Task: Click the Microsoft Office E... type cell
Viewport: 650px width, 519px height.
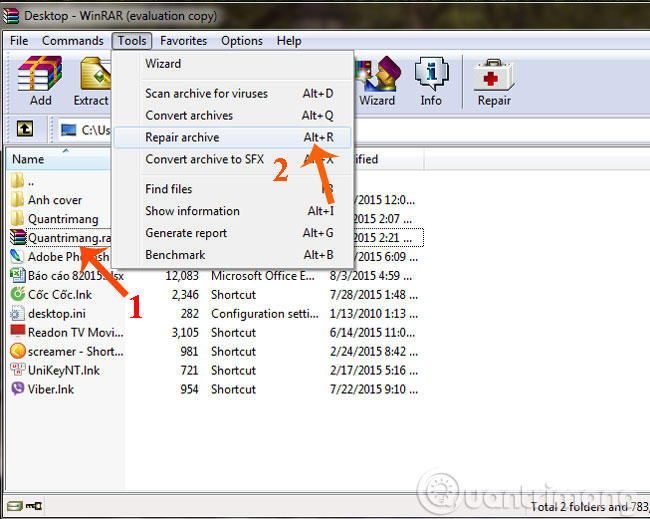Action: [263, 276]
